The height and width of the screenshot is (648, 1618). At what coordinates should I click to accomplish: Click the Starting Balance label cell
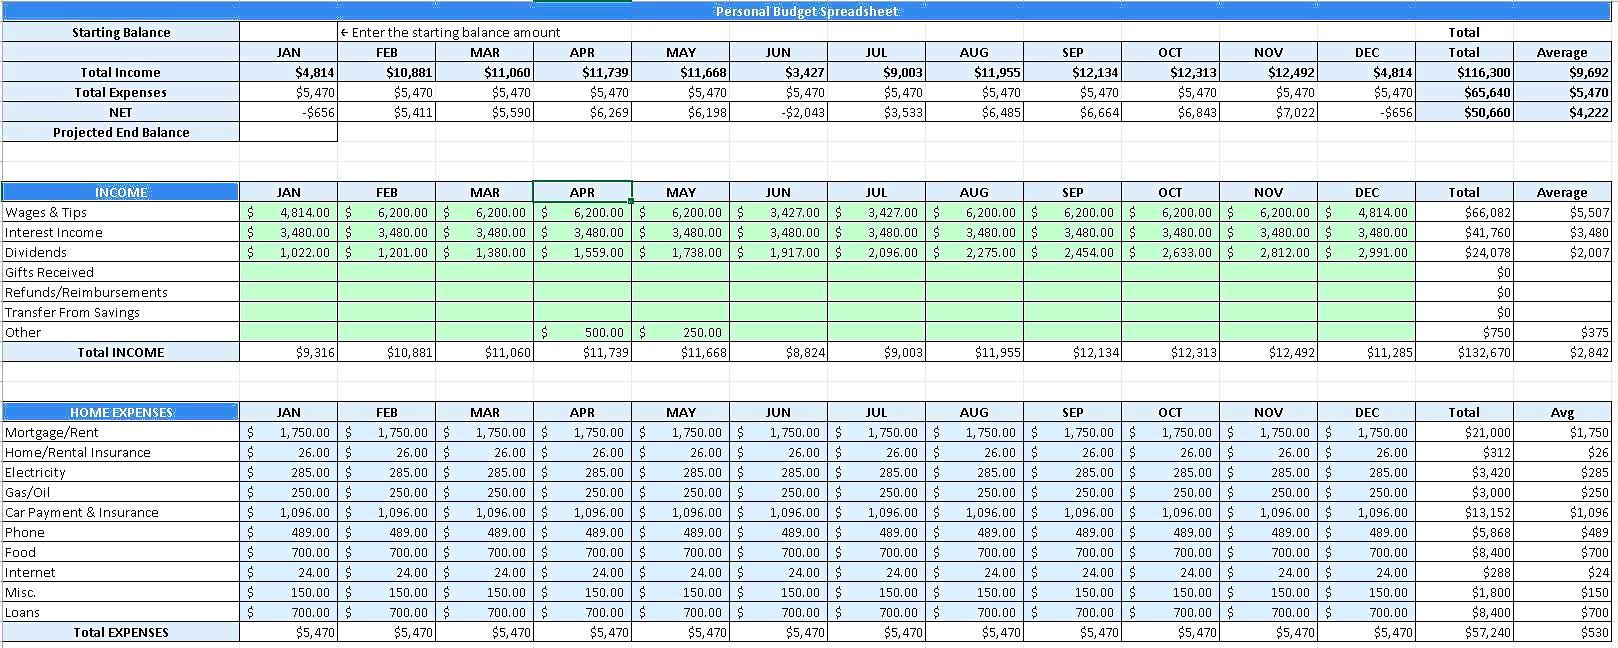120,32
